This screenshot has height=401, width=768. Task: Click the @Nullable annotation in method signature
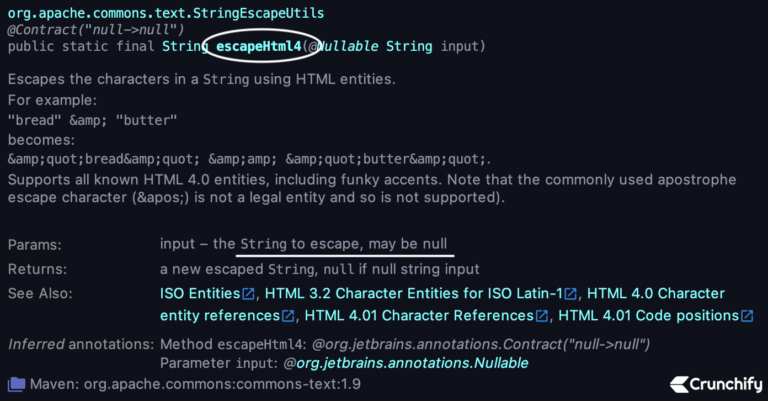(343, 47)
